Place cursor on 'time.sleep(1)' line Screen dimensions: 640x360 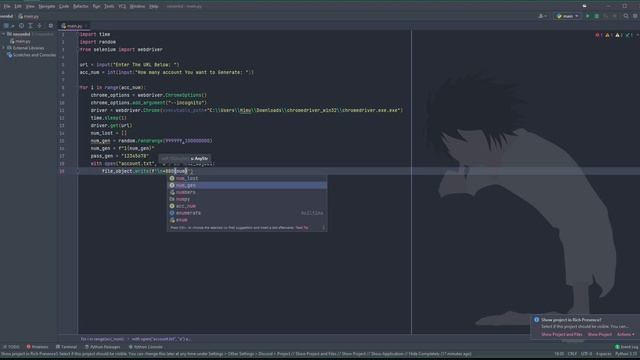tap(109, 118)
